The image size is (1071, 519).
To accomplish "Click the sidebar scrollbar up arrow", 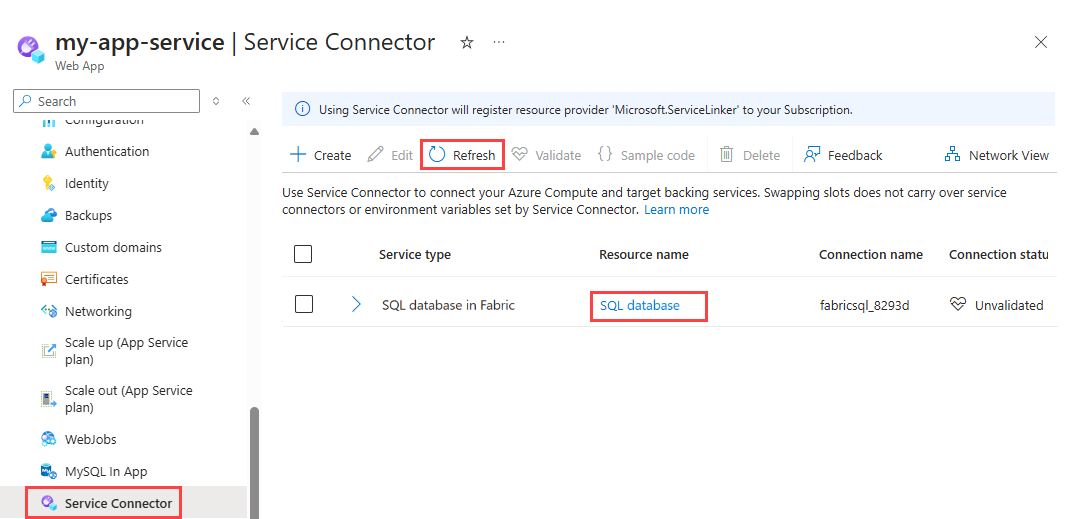I will click(255, 132).
